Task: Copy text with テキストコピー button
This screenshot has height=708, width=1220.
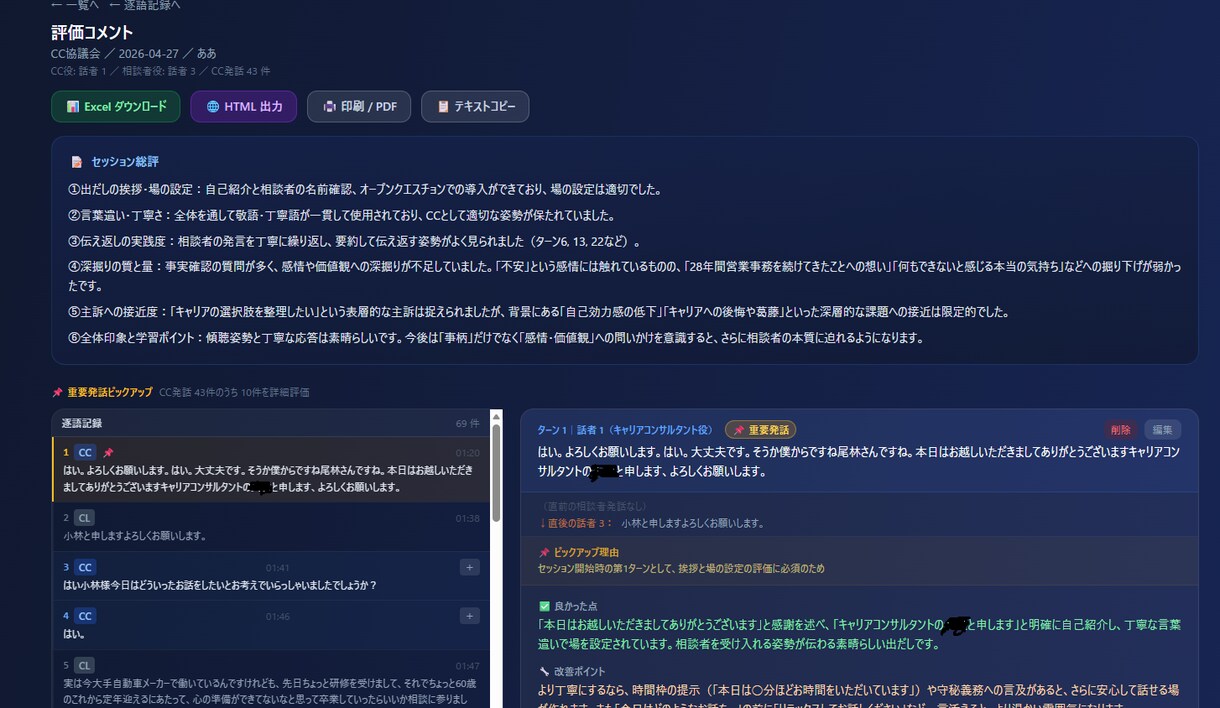Action: [475, 106]
